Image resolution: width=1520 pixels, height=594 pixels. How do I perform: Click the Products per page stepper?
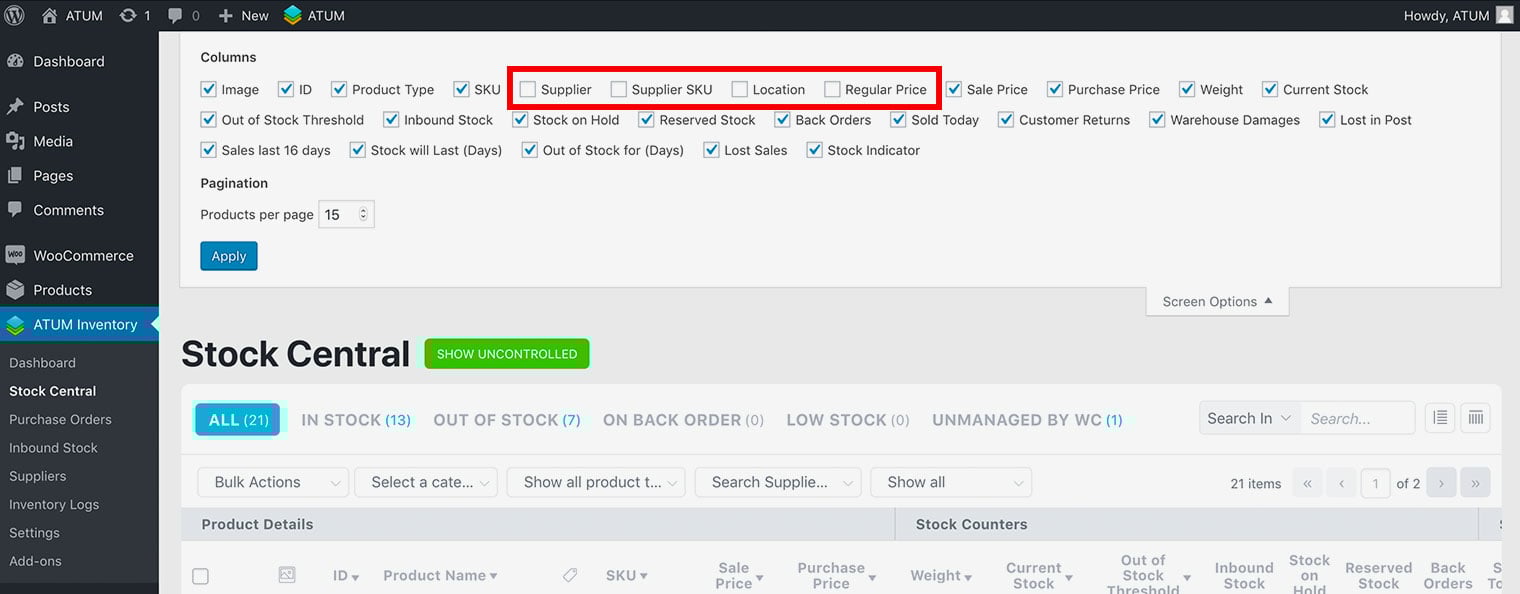362,214
